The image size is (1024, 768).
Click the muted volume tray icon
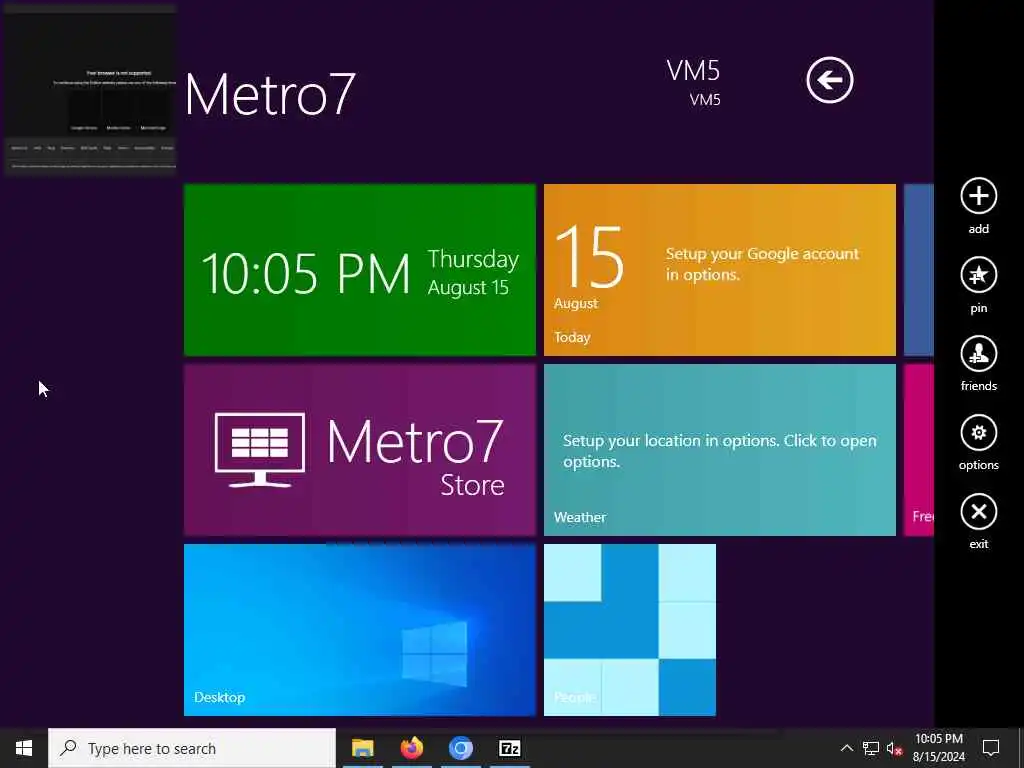click(894, 748)
